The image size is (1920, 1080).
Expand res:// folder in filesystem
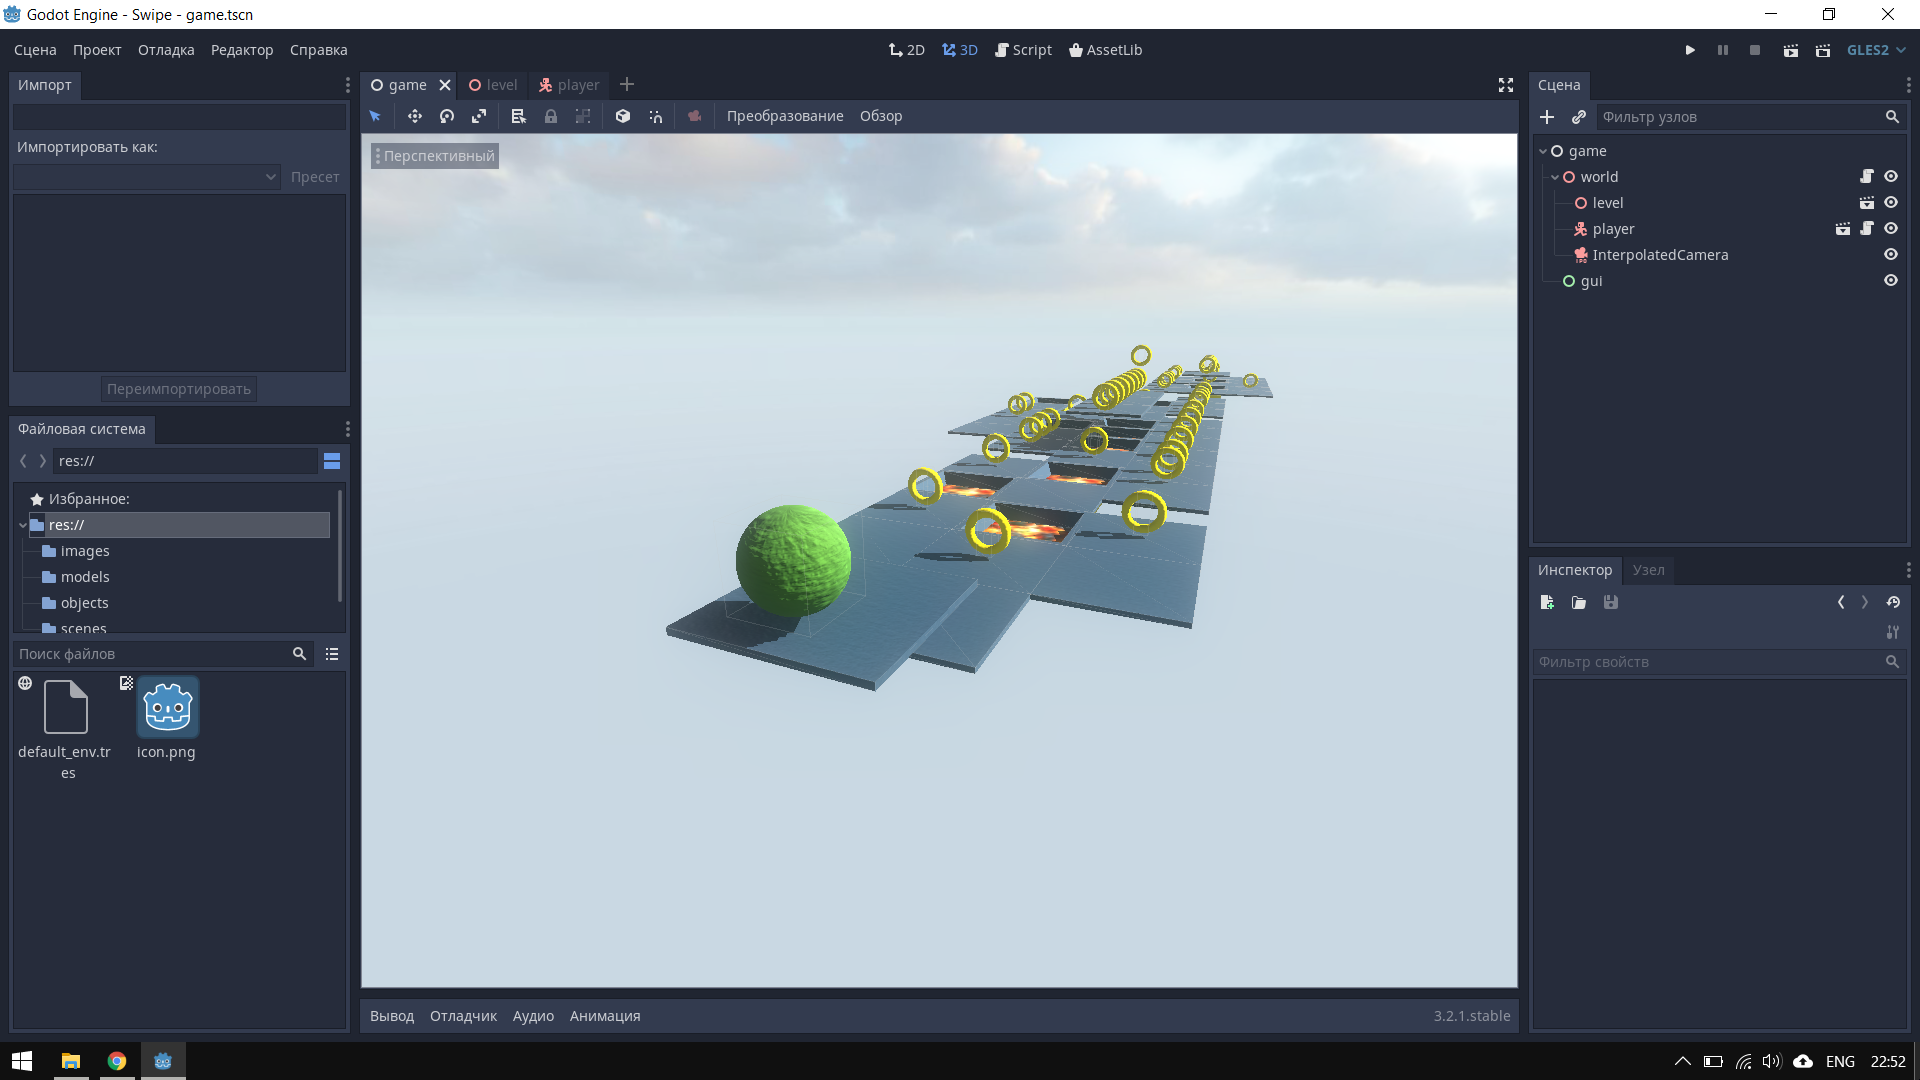pos(21,524)
